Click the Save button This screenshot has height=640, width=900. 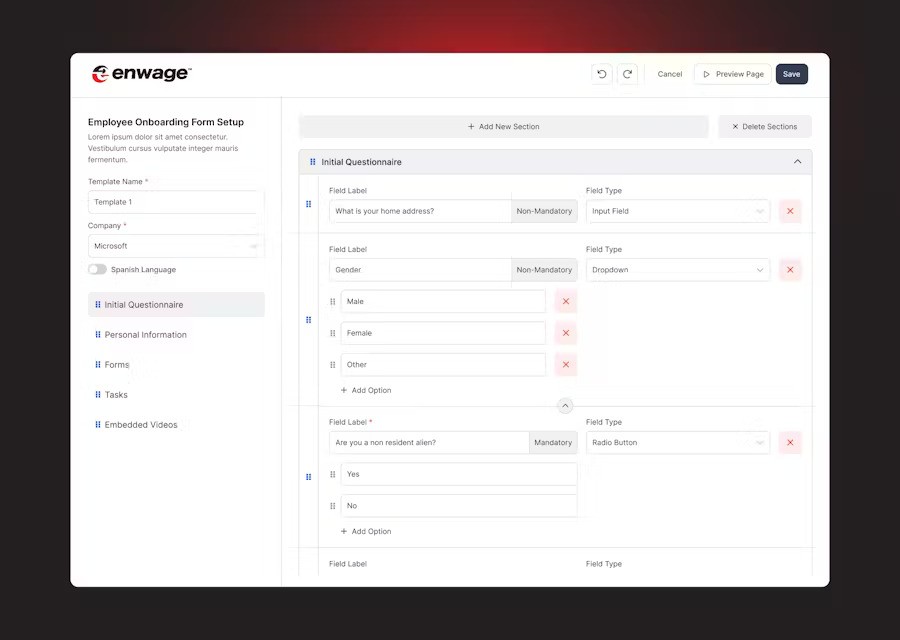[791, 74]
